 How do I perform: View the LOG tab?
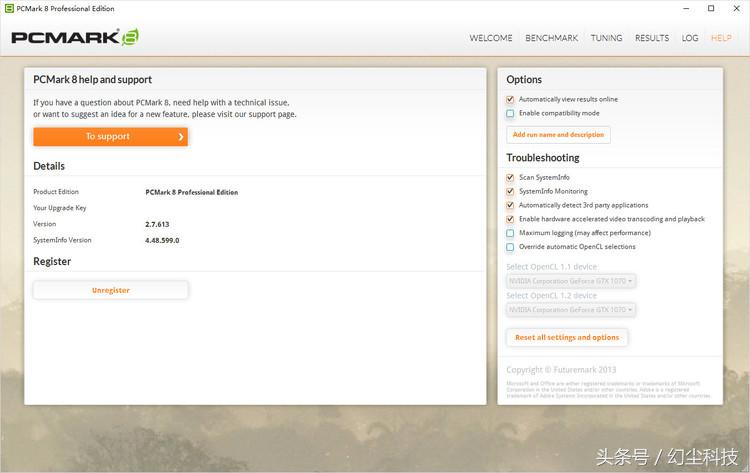690,38
